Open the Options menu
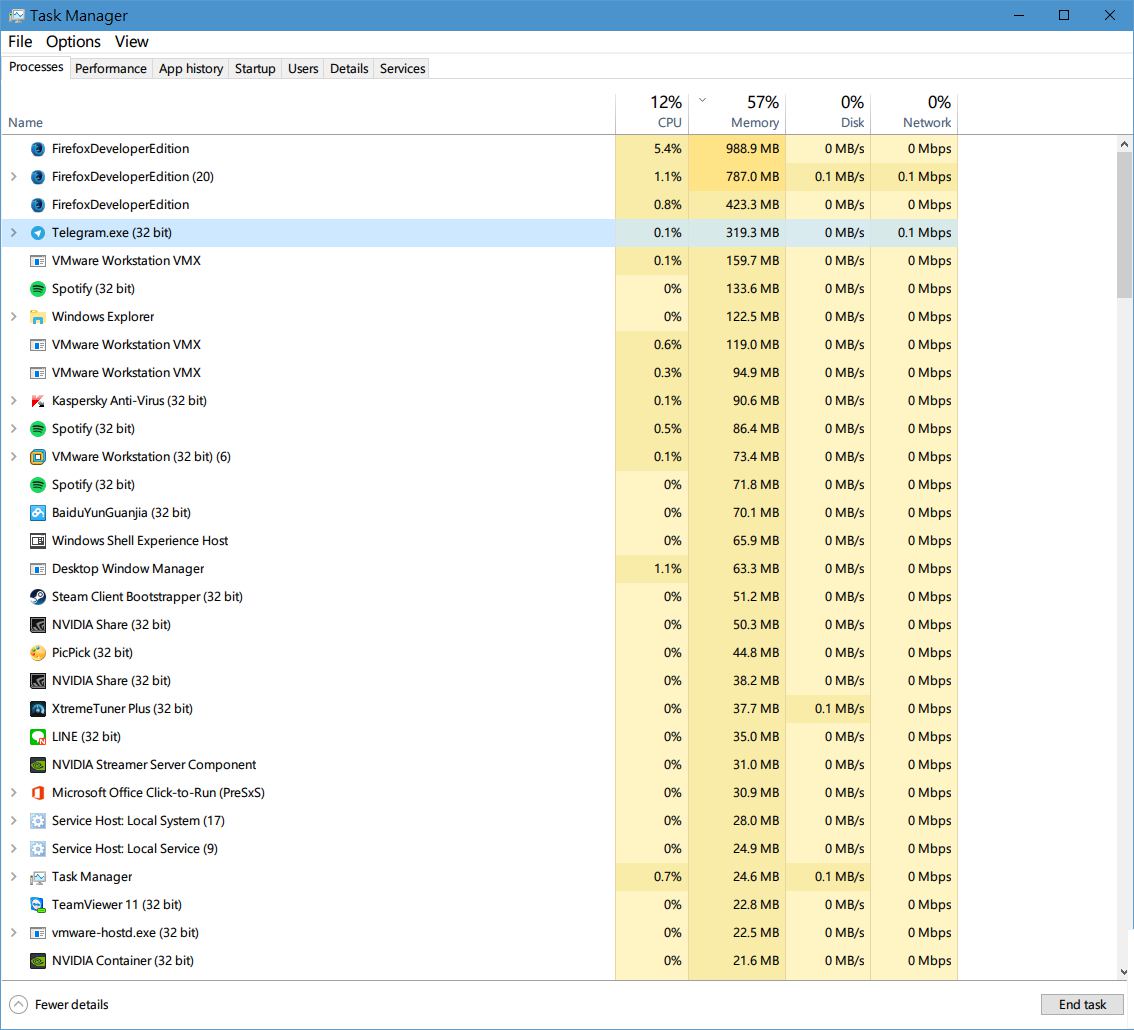This screenshot has height=1030, width=1134. 73,42
